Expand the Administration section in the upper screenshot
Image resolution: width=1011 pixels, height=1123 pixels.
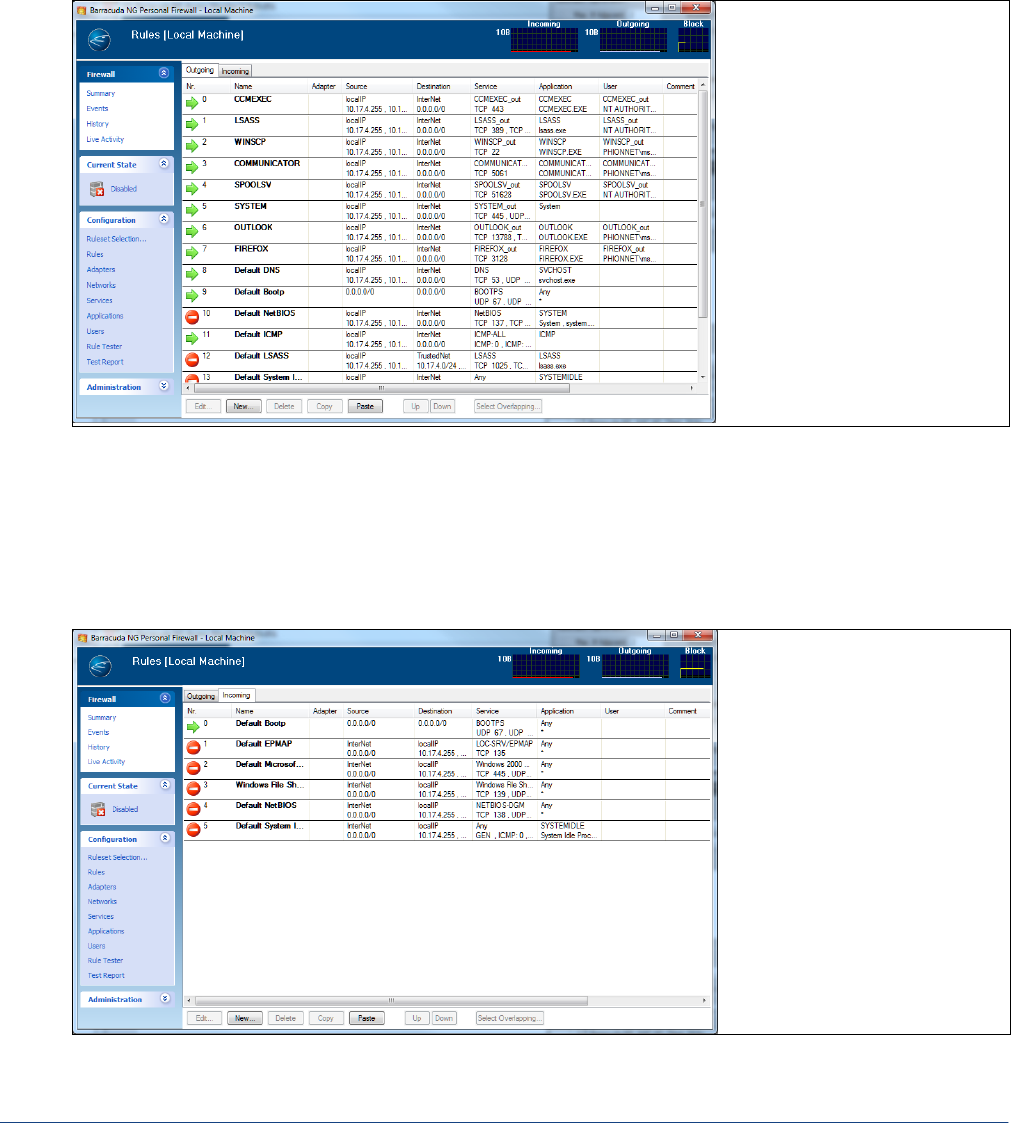click(x=164, y=386)
